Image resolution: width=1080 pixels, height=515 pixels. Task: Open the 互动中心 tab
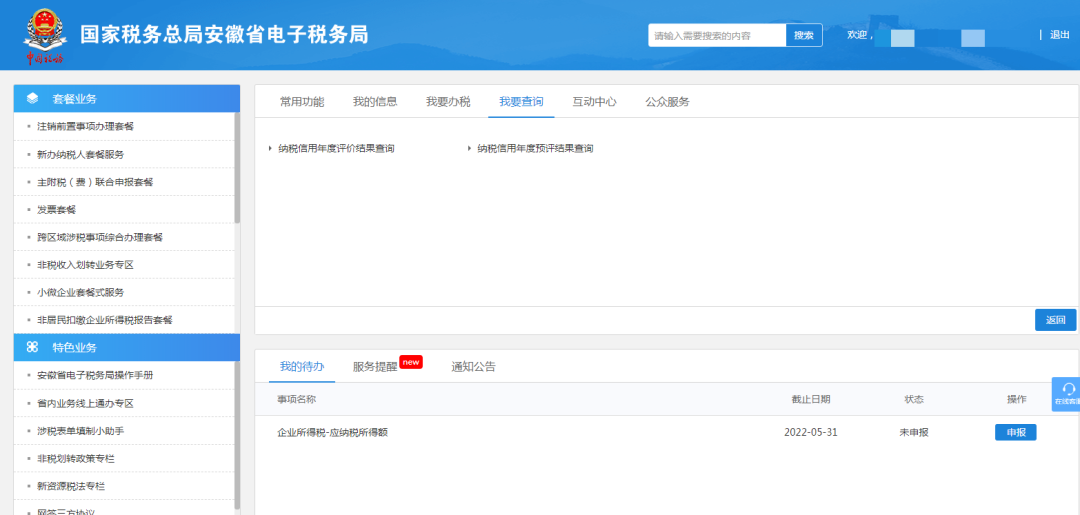coord(594,101)
